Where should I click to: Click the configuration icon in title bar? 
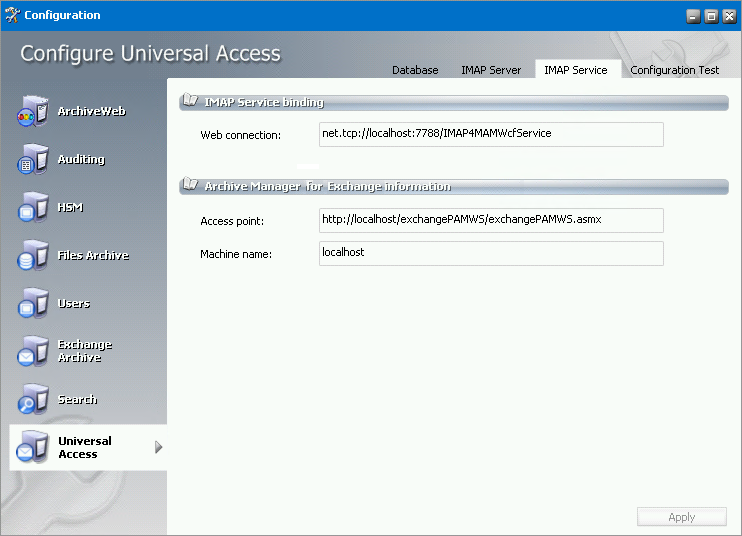(12, 15)
